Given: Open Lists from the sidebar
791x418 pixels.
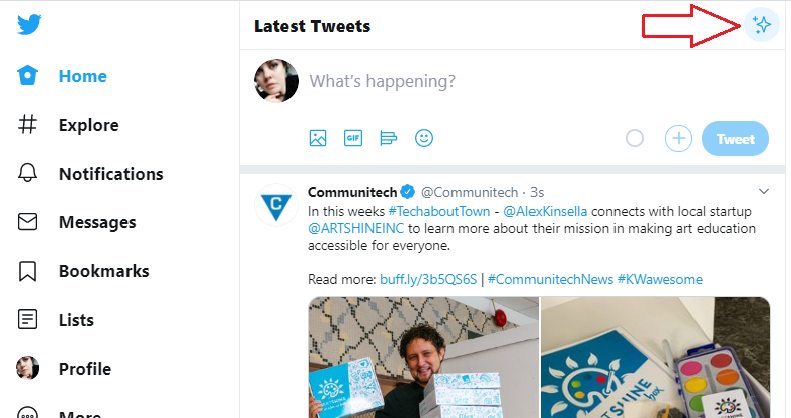Looking at the screenshot, I should pyautogui.click(x=76, y=320).
